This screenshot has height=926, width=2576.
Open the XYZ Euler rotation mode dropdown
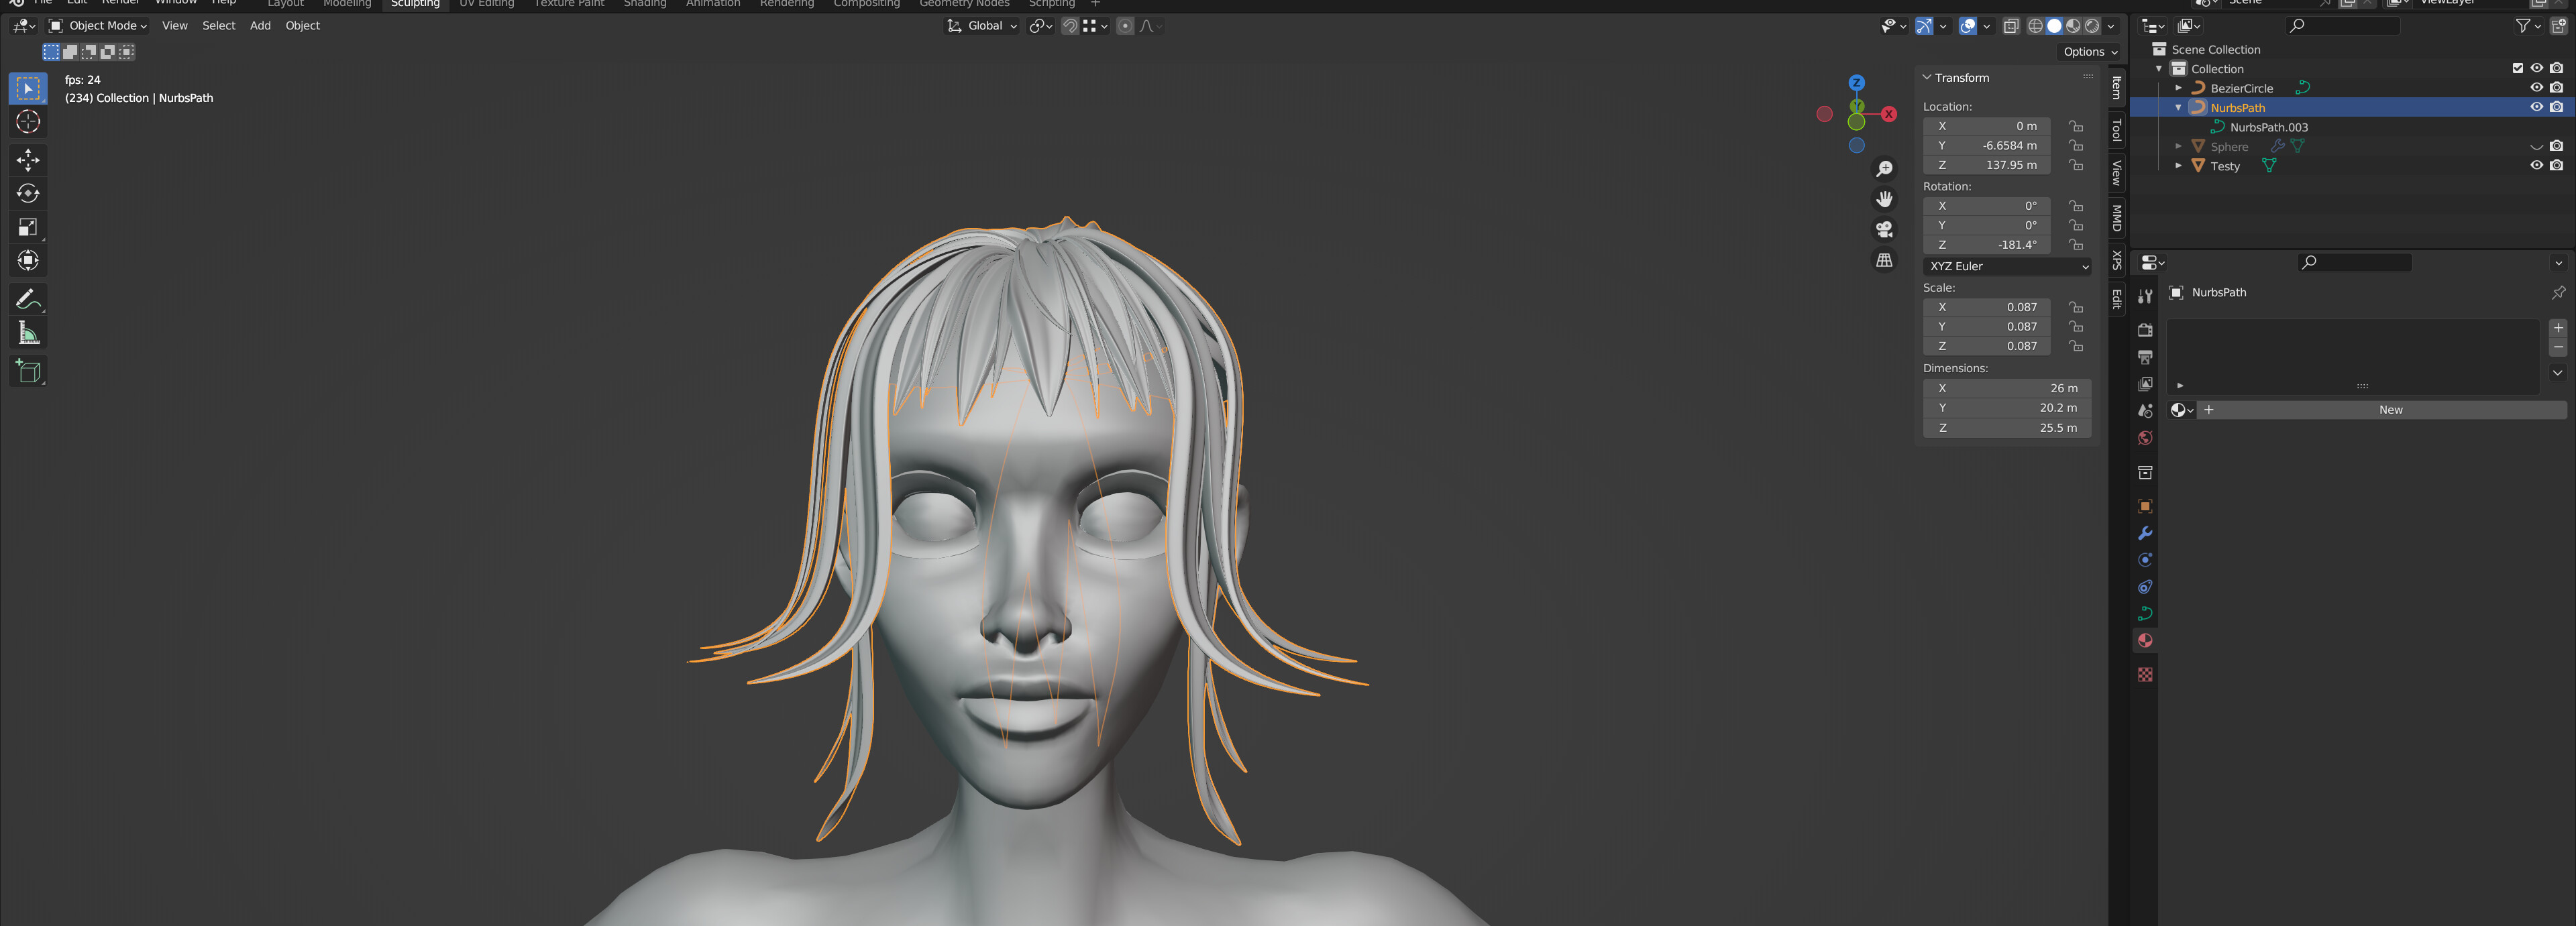2006,267
